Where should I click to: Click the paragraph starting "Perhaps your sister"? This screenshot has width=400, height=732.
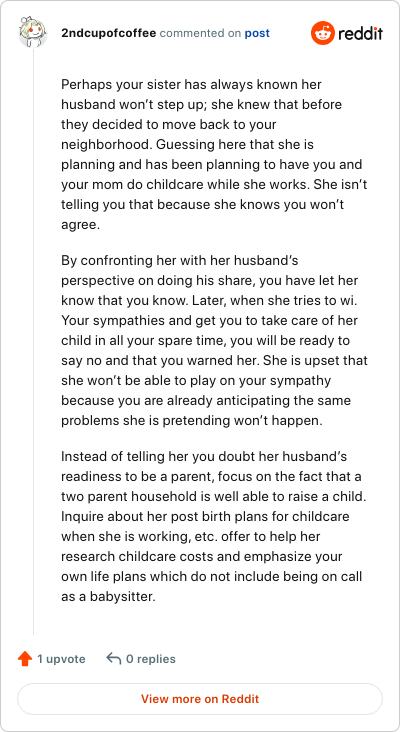pyautogui.click(x=214, y=155)
